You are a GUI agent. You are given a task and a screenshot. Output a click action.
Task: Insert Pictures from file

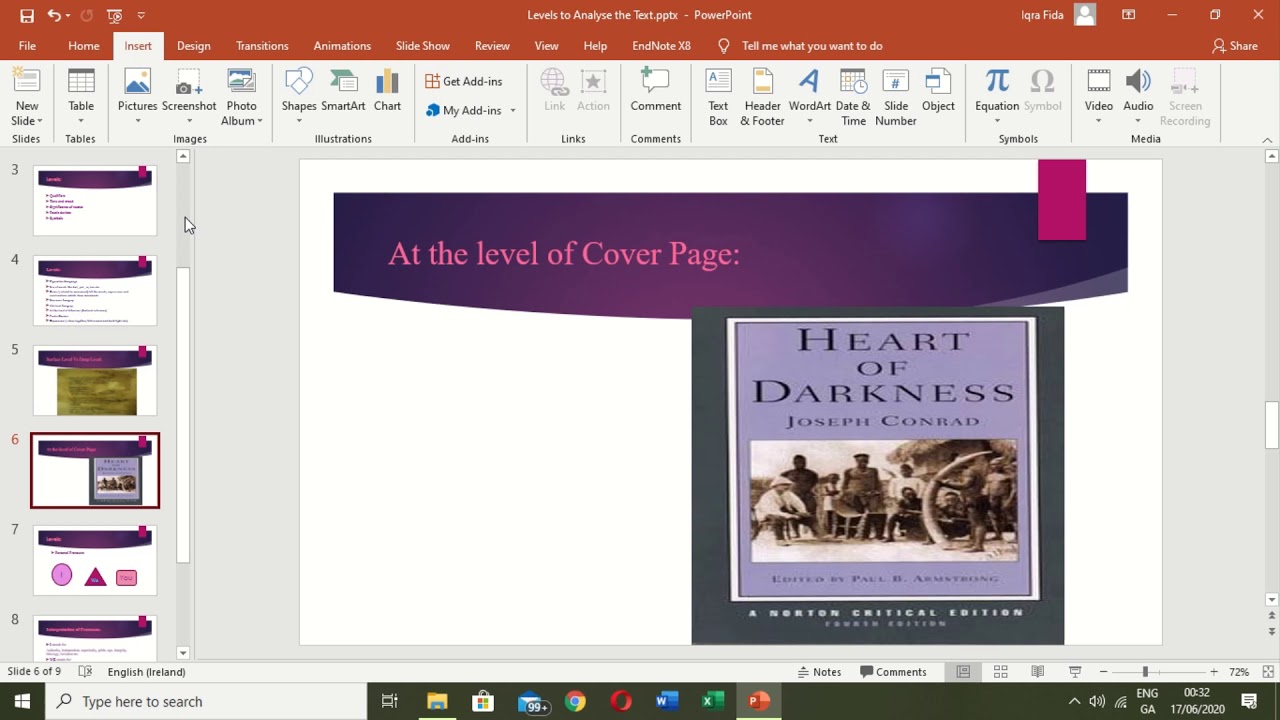pos(137,97)
